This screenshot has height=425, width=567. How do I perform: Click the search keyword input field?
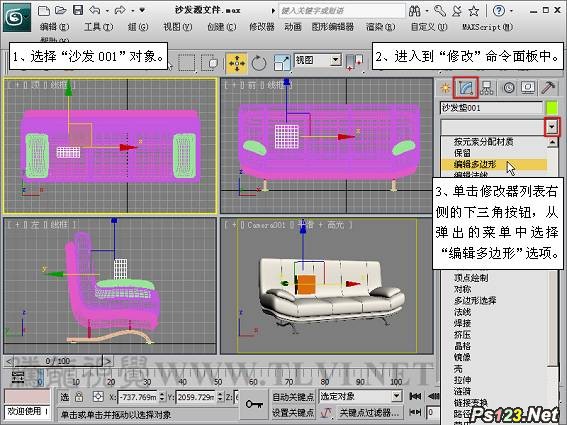pyautogui.click(x=342, y=11)
